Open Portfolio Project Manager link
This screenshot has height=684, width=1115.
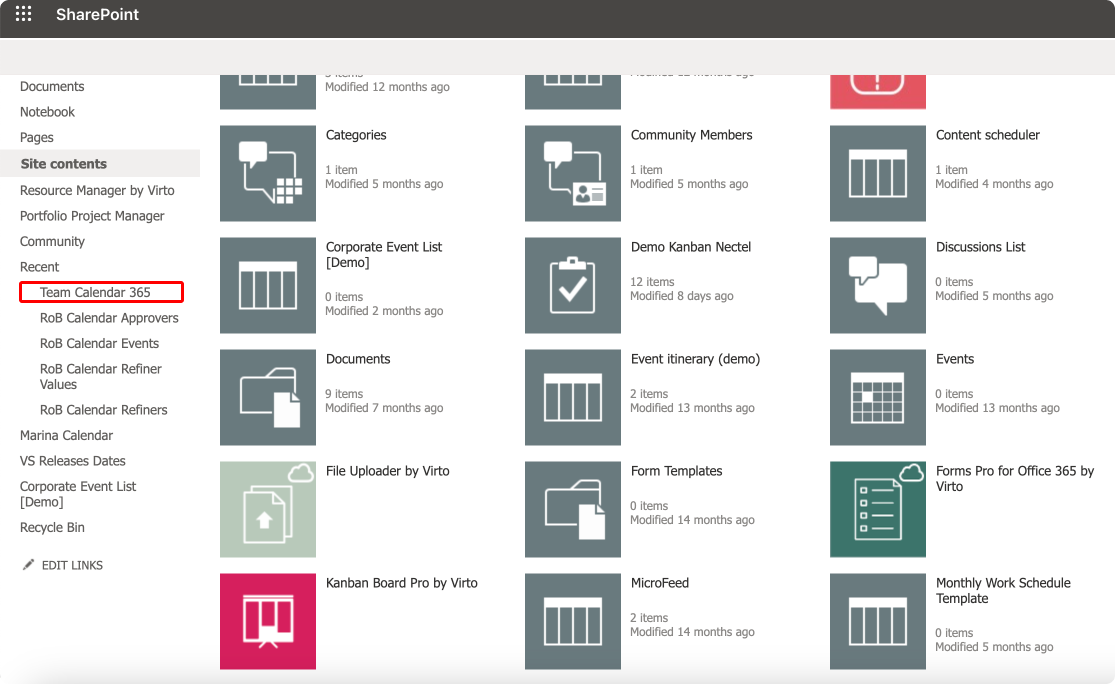(92, 215)
